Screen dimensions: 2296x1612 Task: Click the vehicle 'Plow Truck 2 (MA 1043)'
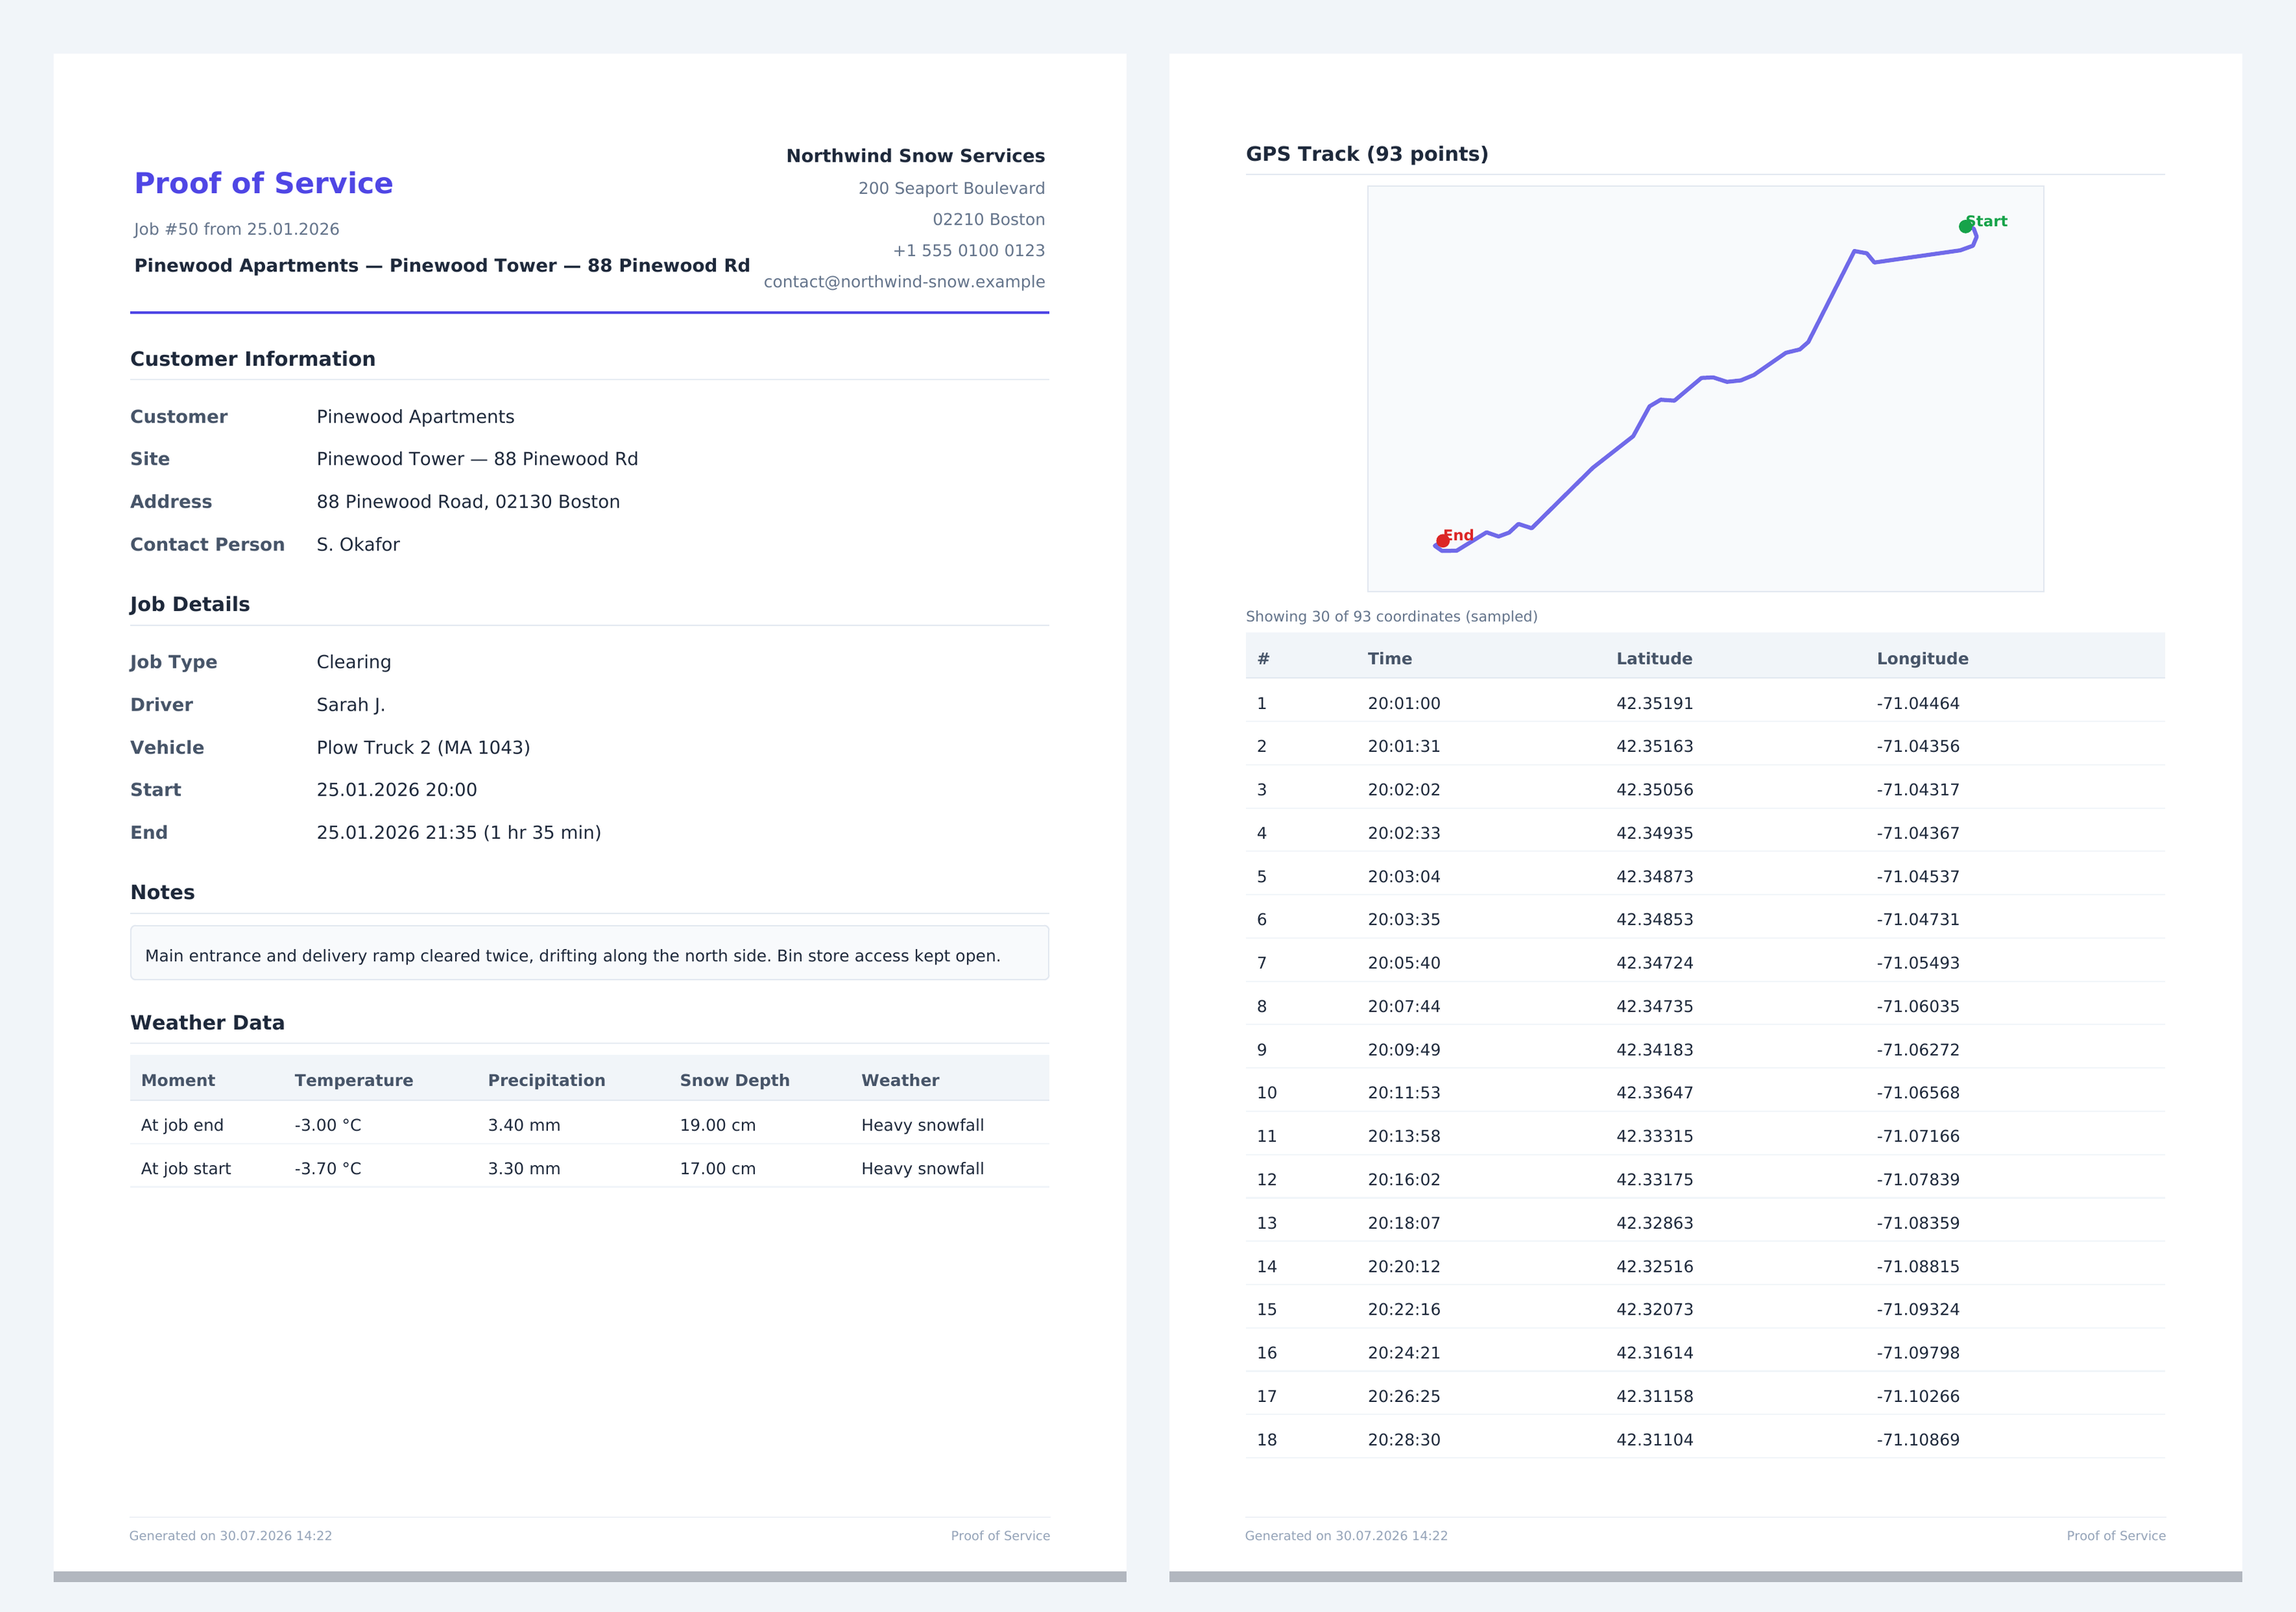pyautogui.click(x=423, y=747)
